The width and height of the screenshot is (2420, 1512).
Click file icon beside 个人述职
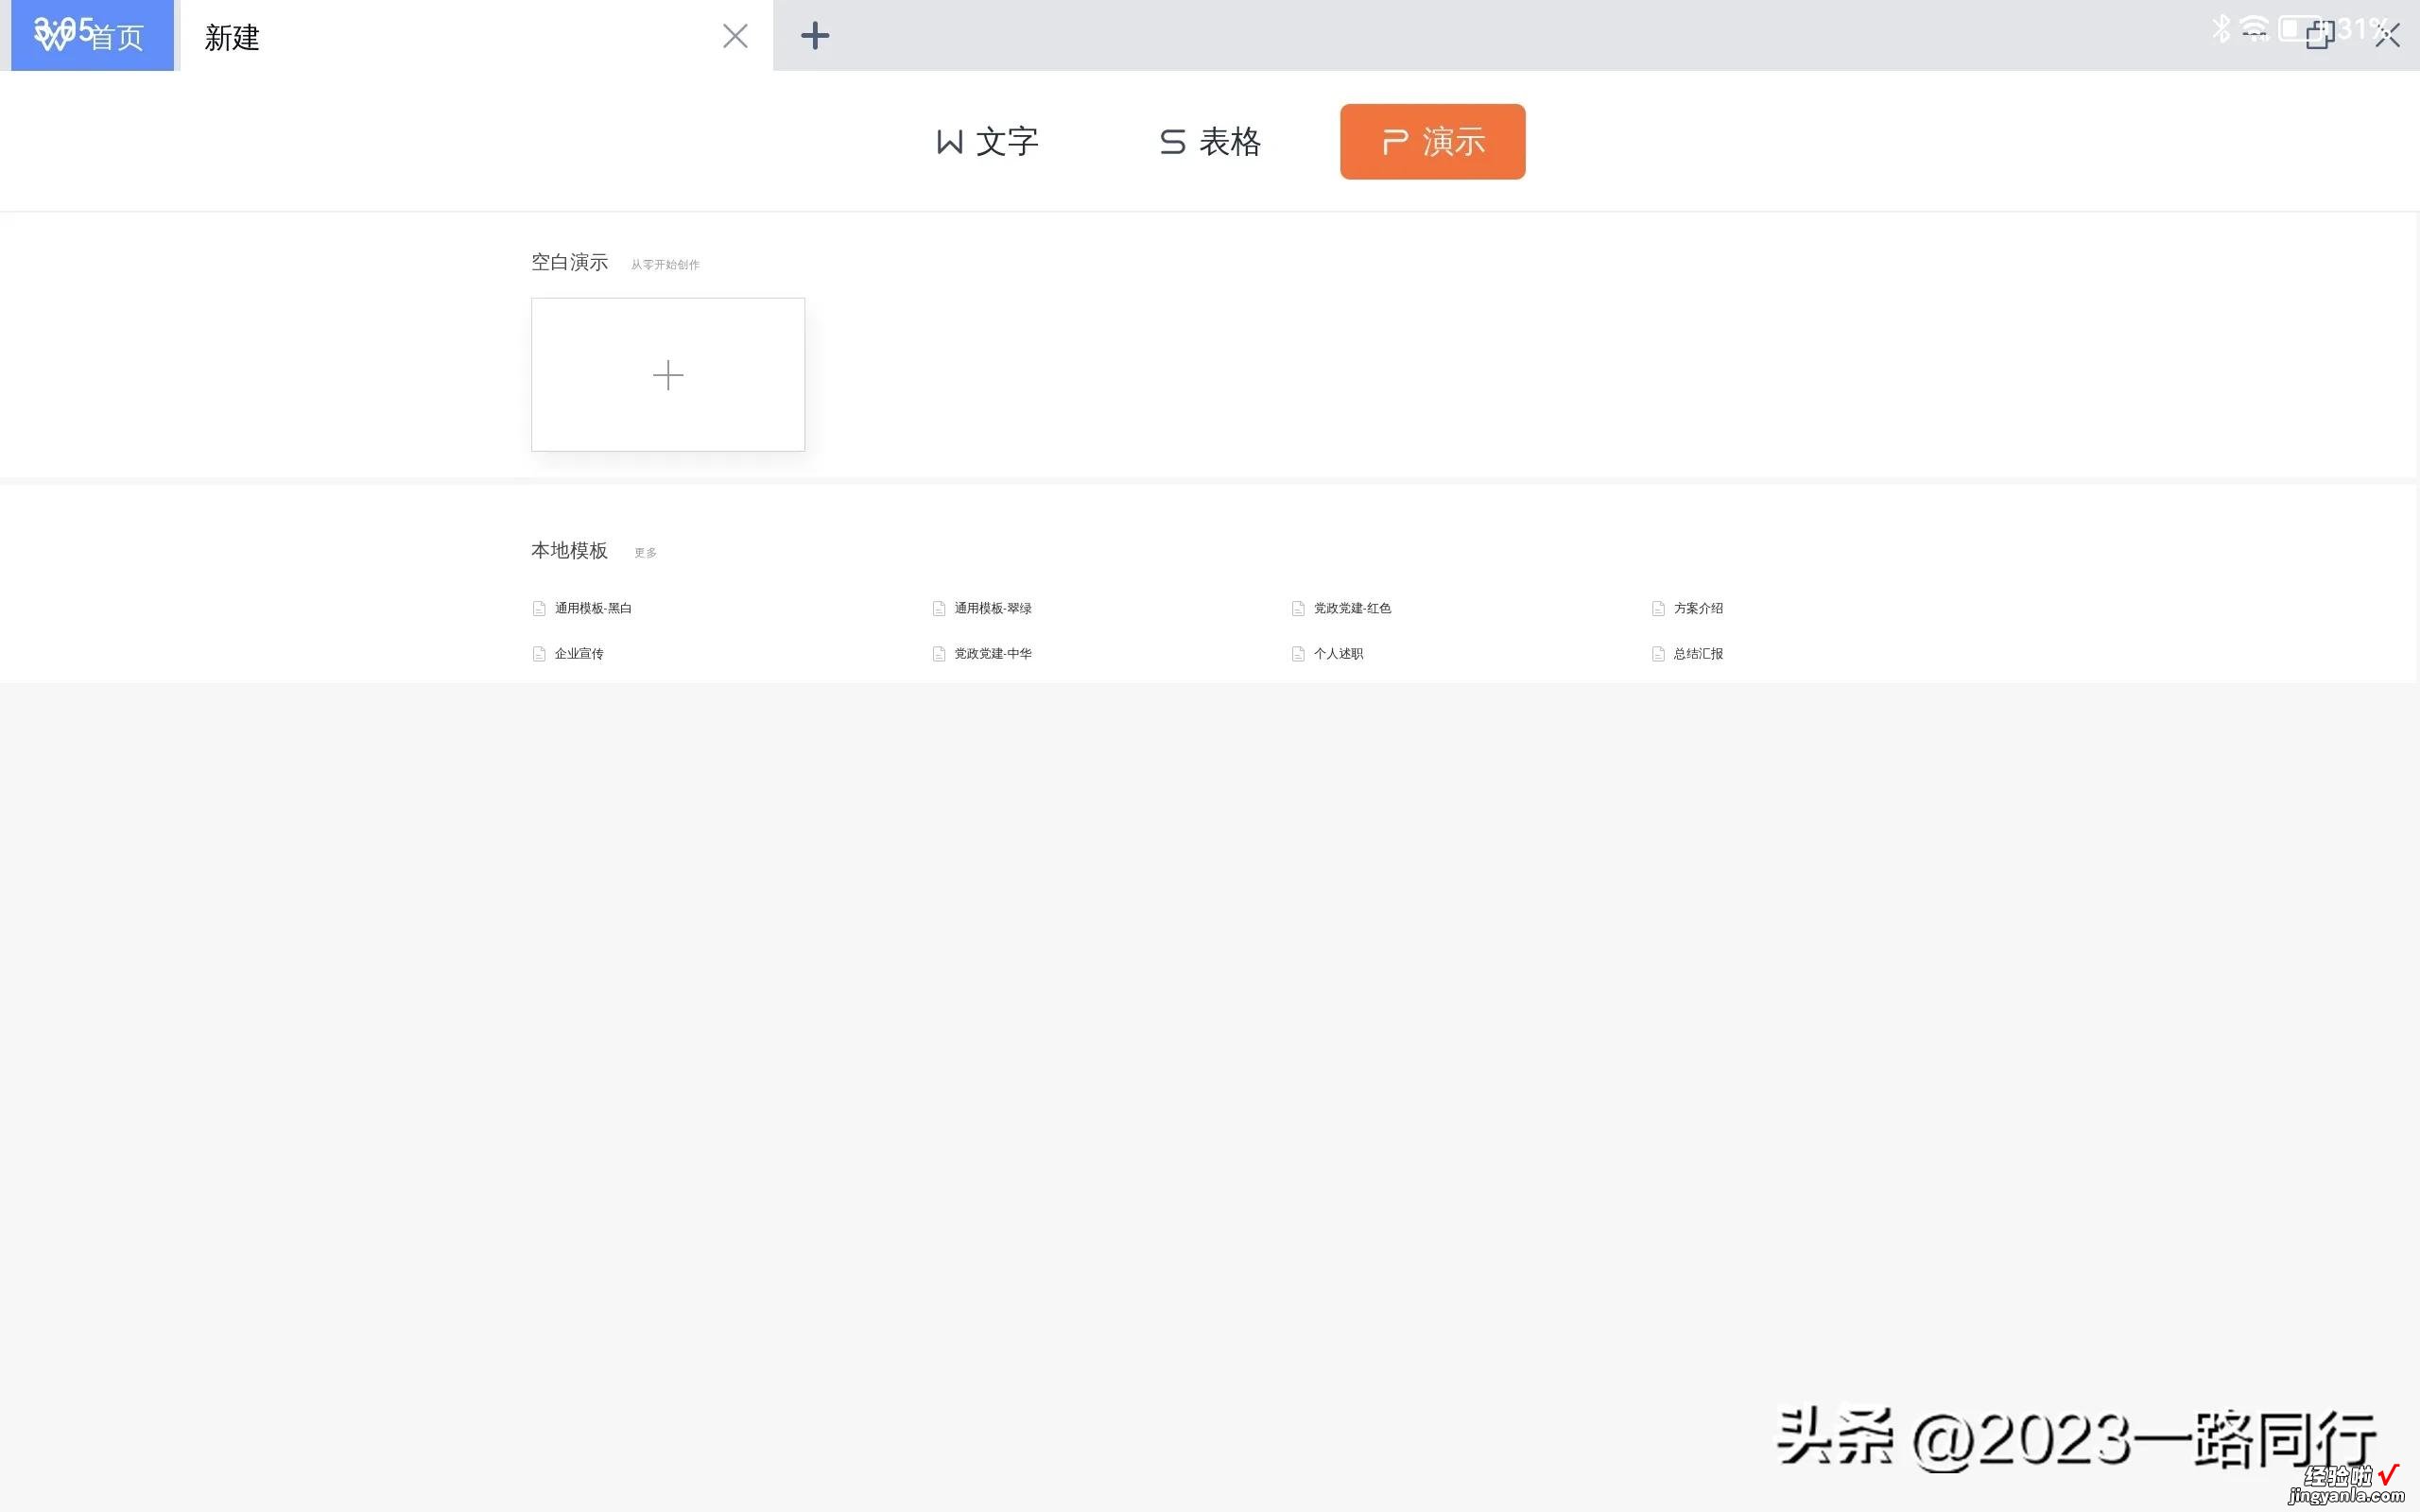1298,654
